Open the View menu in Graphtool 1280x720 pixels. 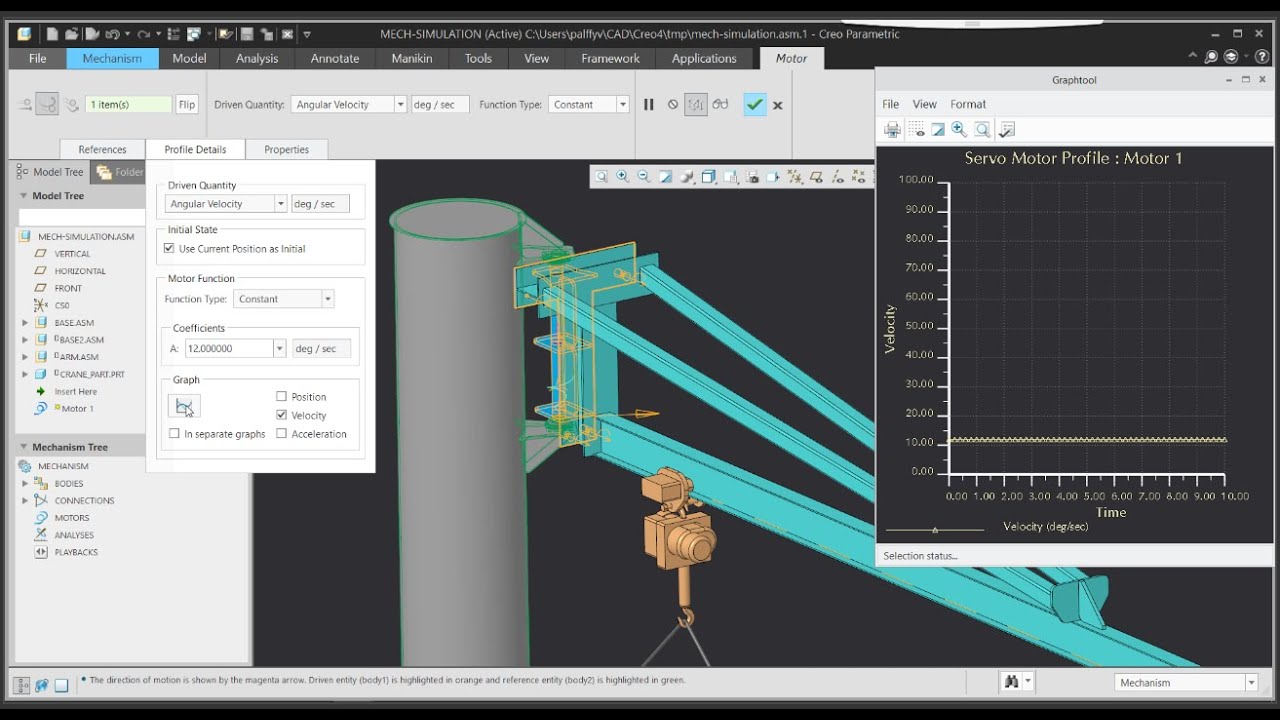(x=925, y=104)
